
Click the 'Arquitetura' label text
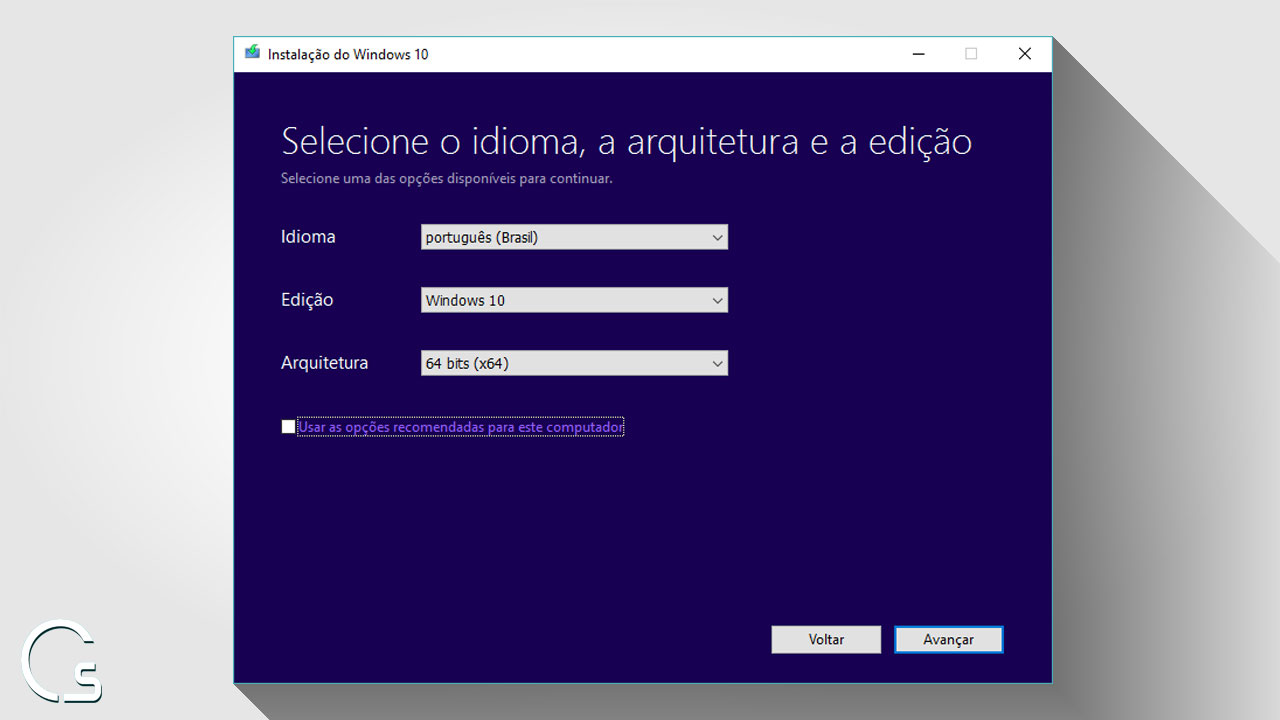tap(324, 363)
